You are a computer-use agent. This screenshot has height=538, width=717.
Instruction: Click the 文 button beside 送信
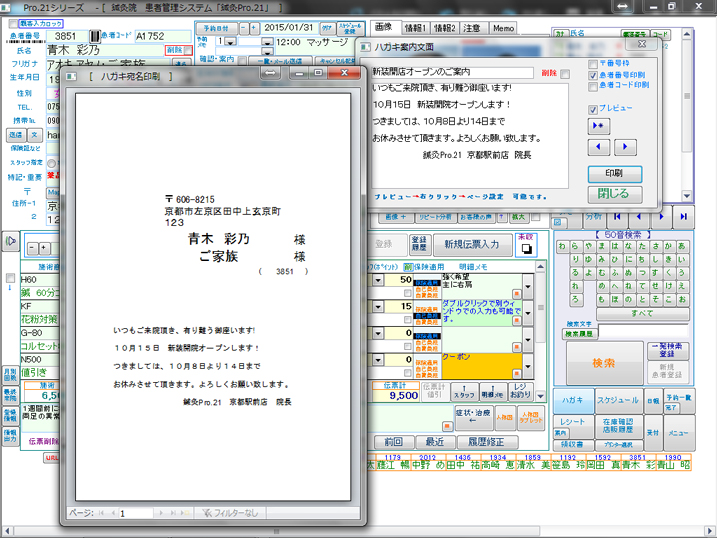pos(35,135)
